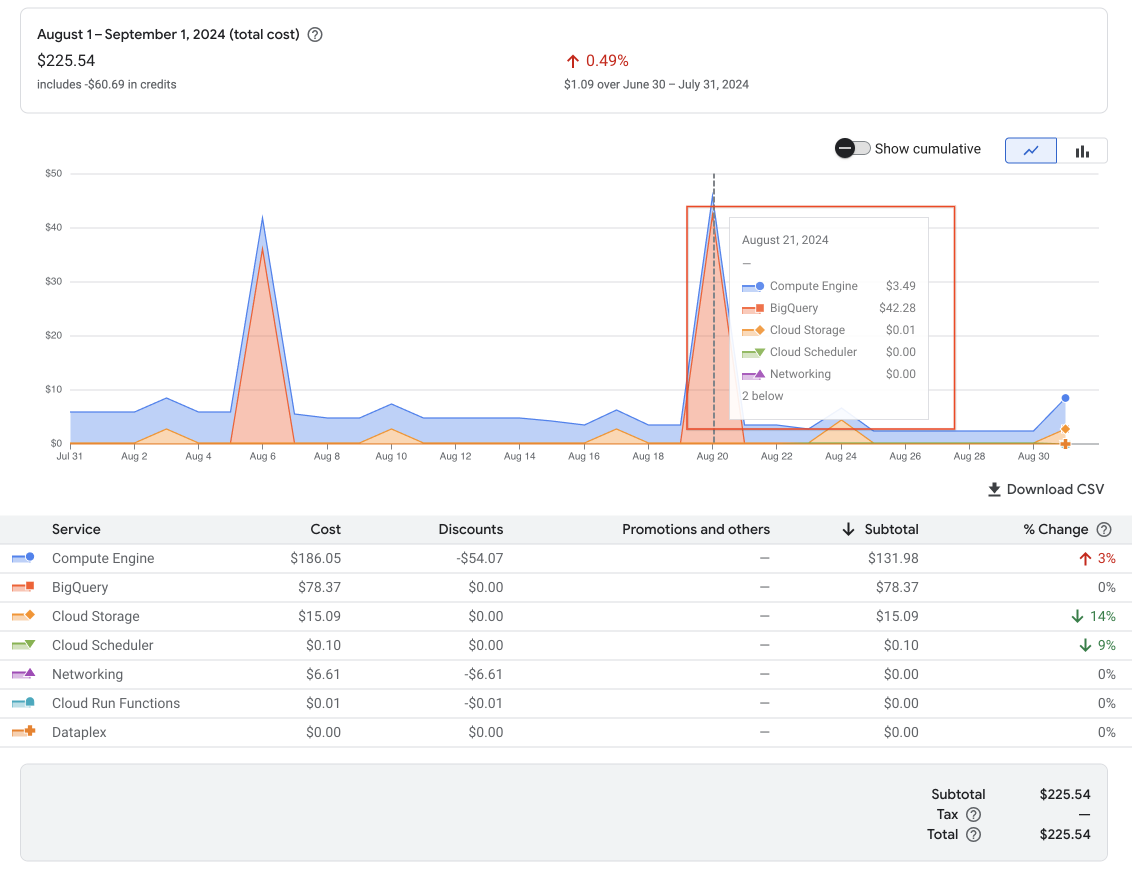Click the Cloud Storage service legend icon

23,616
